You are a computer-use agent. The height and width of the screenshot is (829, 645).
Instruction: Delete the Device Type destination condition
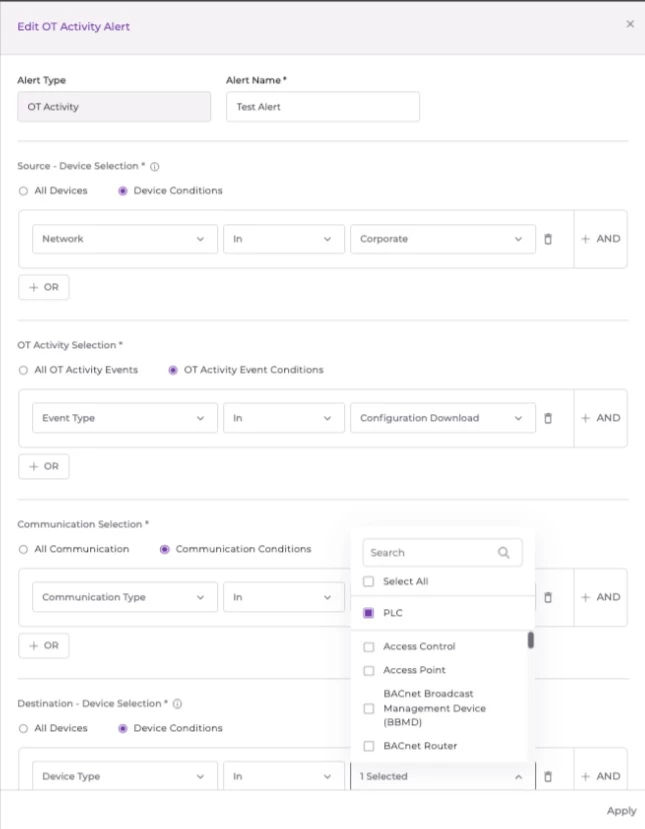(x=547, y=776)
